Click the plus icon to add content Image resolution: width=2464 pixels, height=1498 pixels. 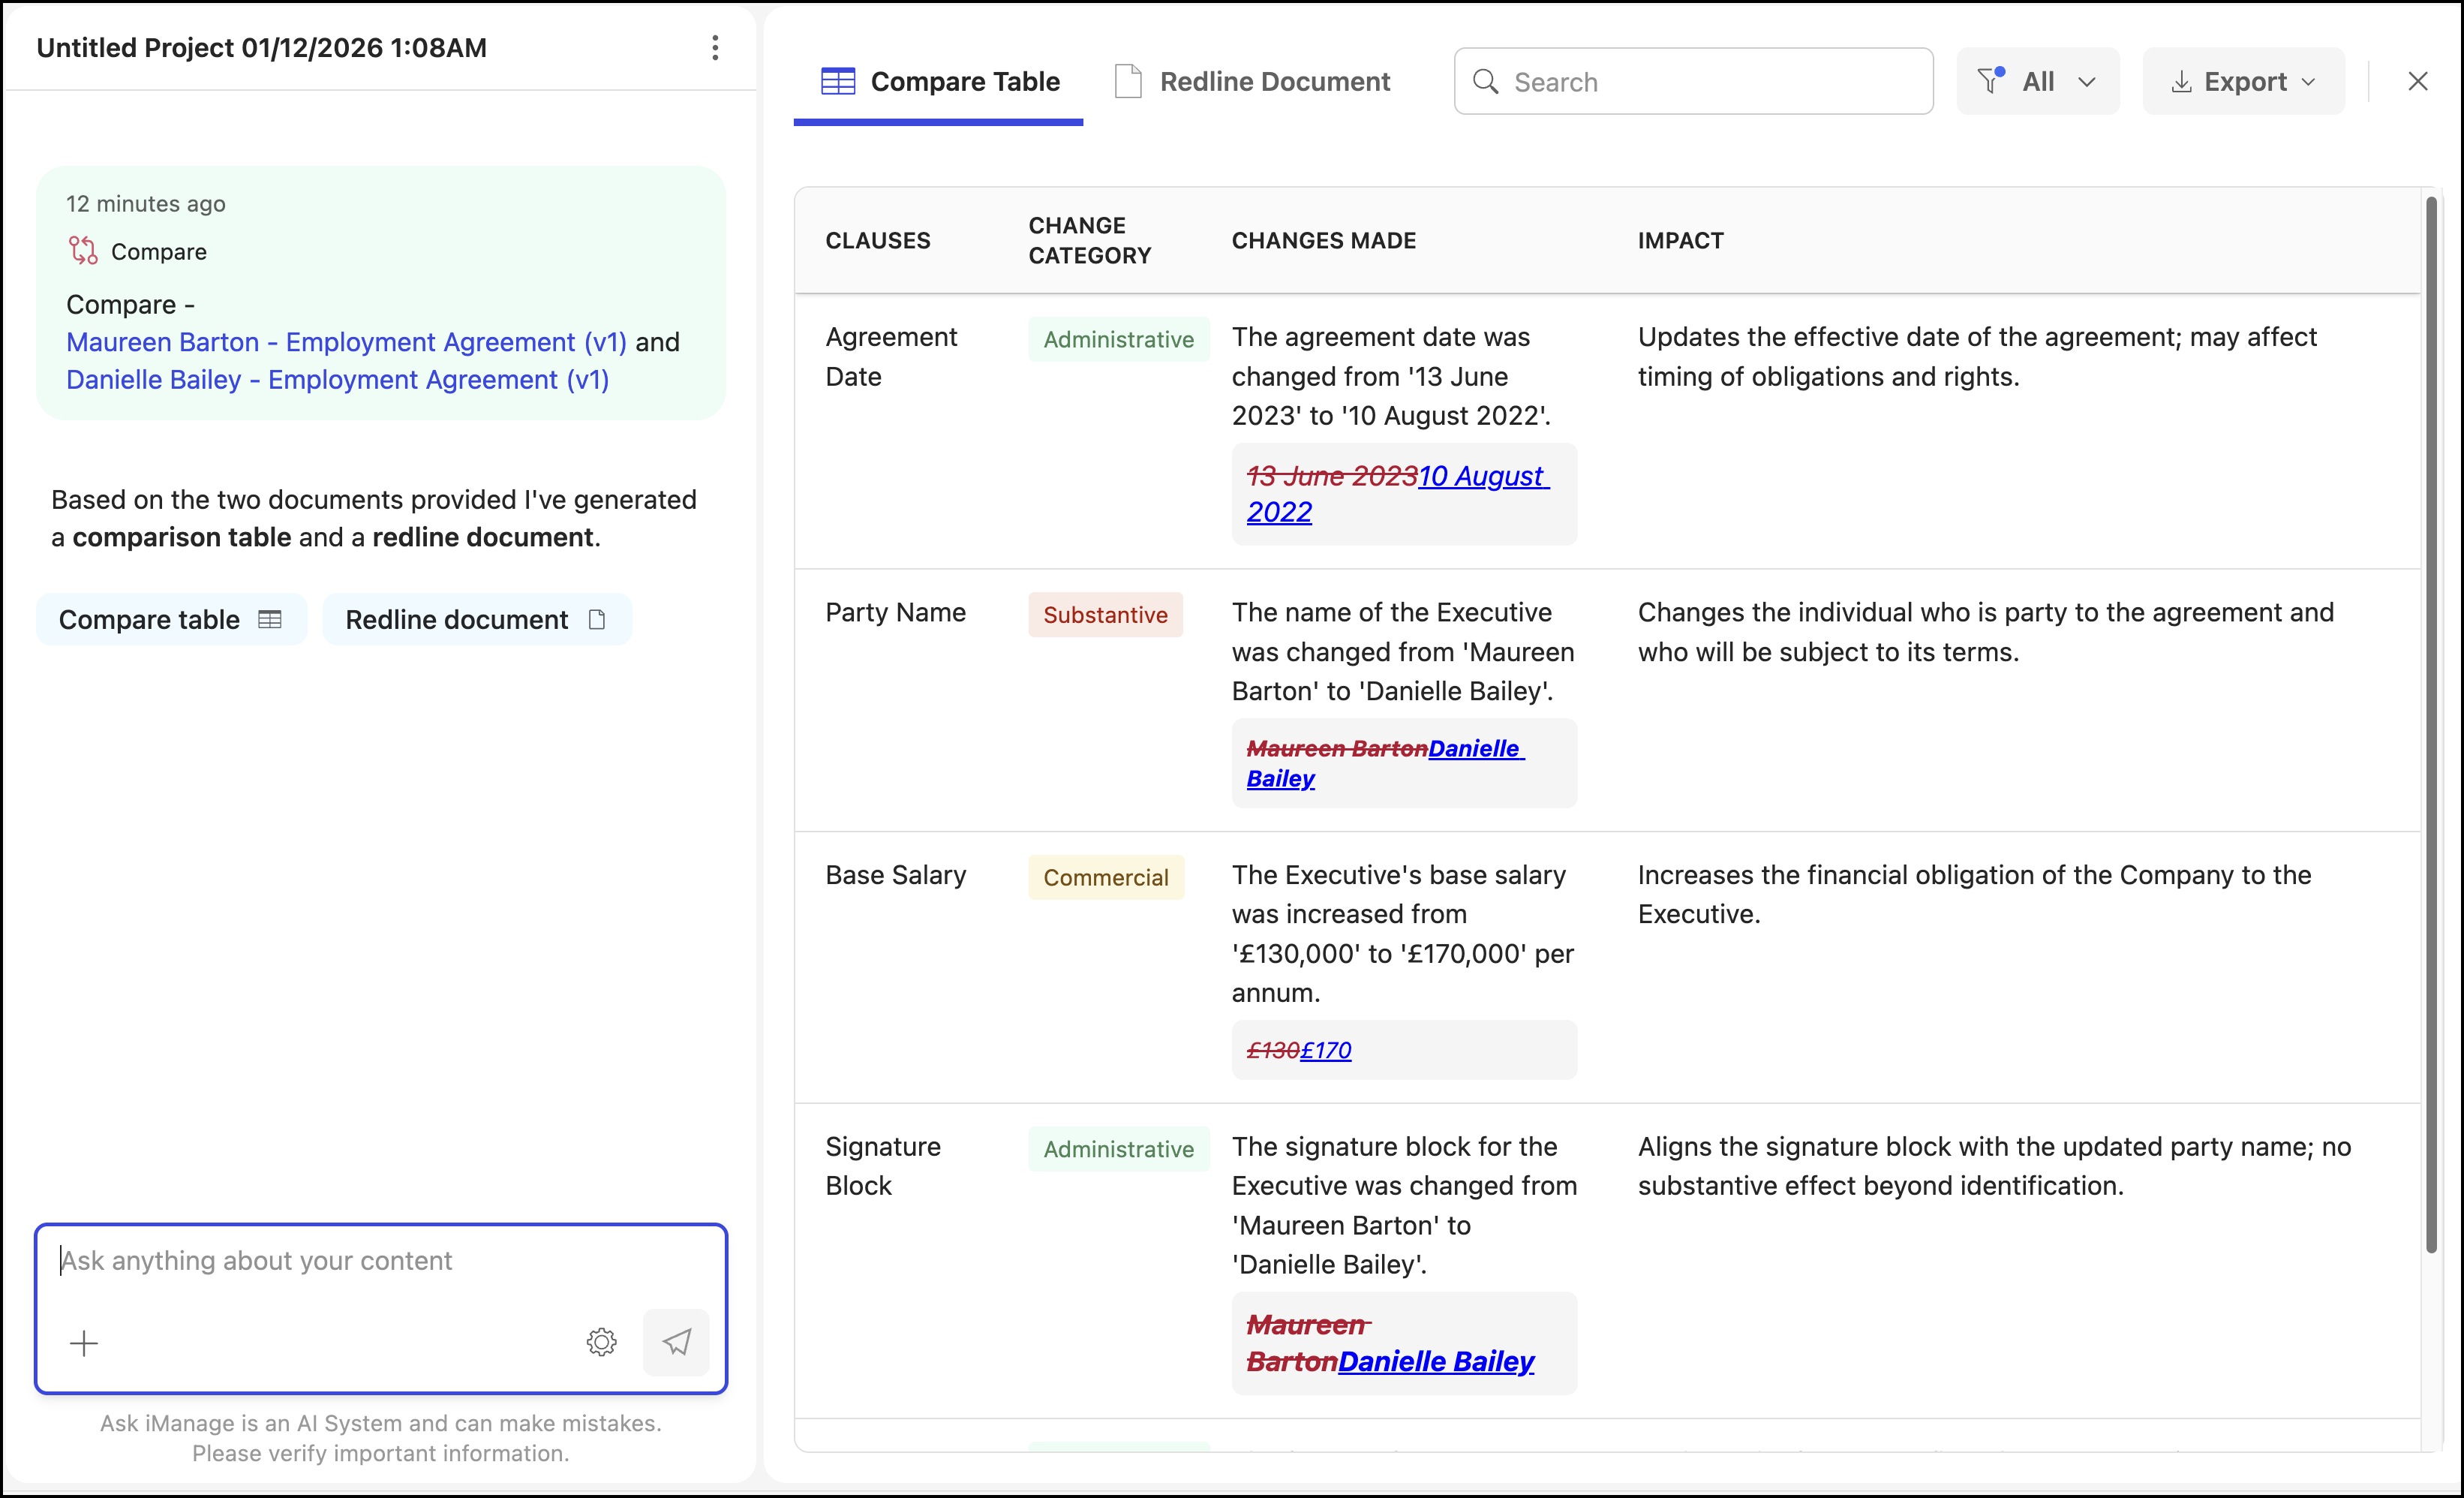click(84, 1342)
